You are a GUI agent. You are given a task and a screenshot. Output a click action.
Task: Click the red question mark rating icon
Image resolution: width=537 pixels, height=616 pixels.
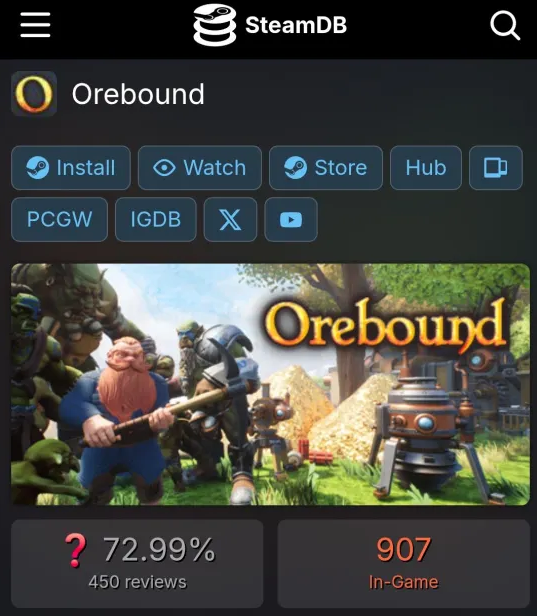coord(76,550)
